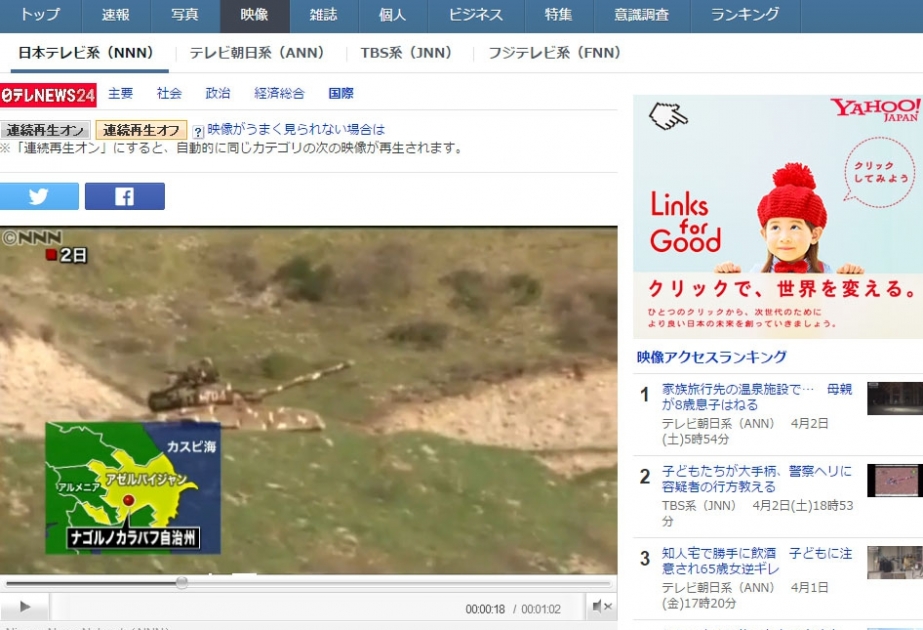This screenshot has height=630, width=923.
Task: Unmute the video with the speaker icon
Action: pyautogui.click(x=602, y=606)
